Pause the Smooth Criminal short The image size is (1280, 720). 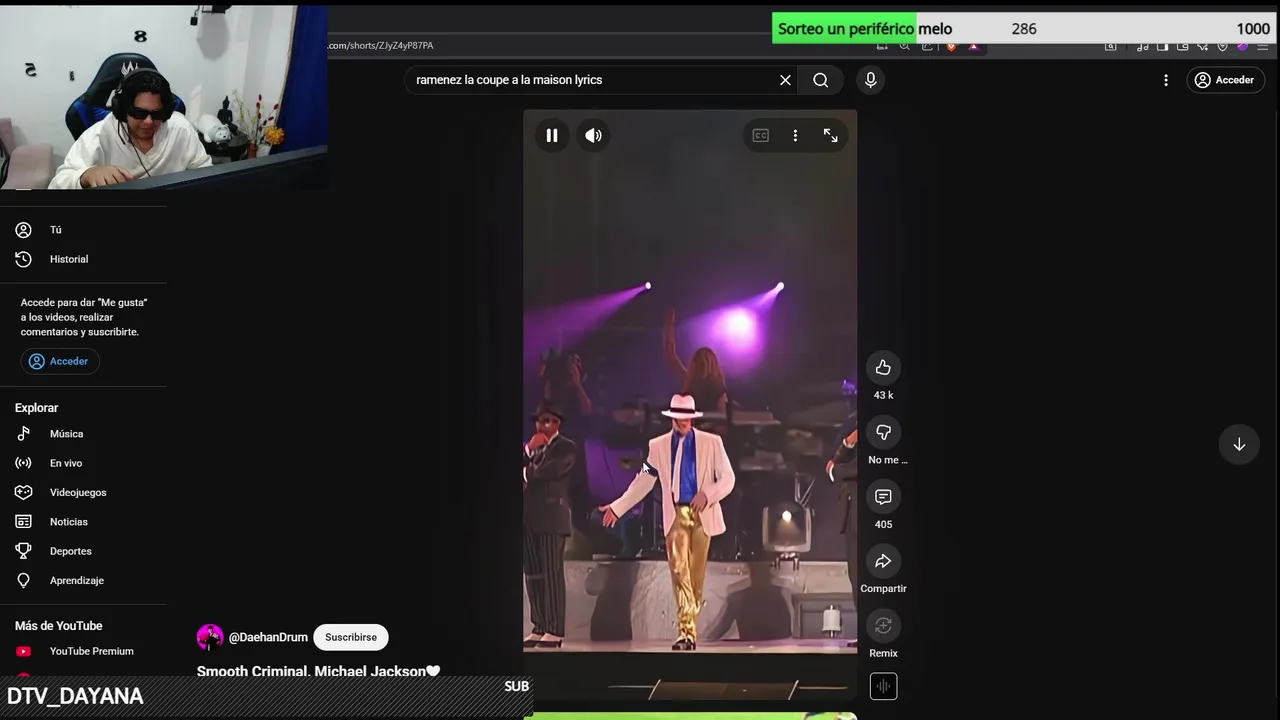(552, 135)
